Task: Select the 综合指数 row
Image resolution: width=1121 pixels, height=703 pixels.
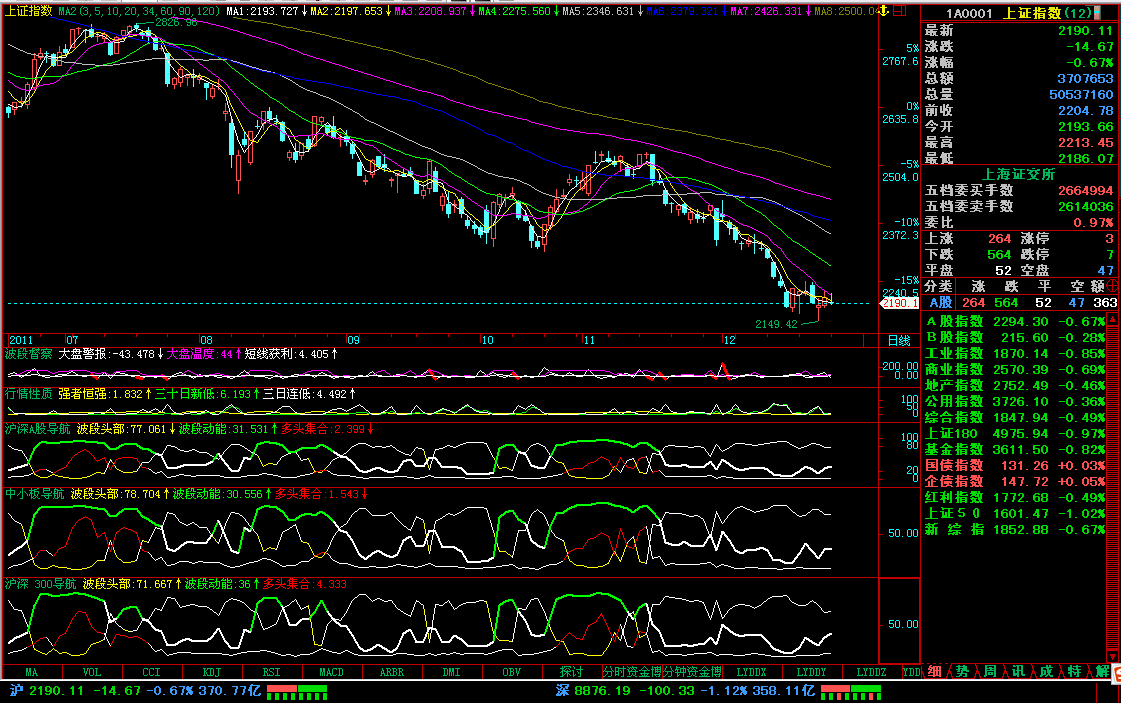Action: (x=1015, y=418)
